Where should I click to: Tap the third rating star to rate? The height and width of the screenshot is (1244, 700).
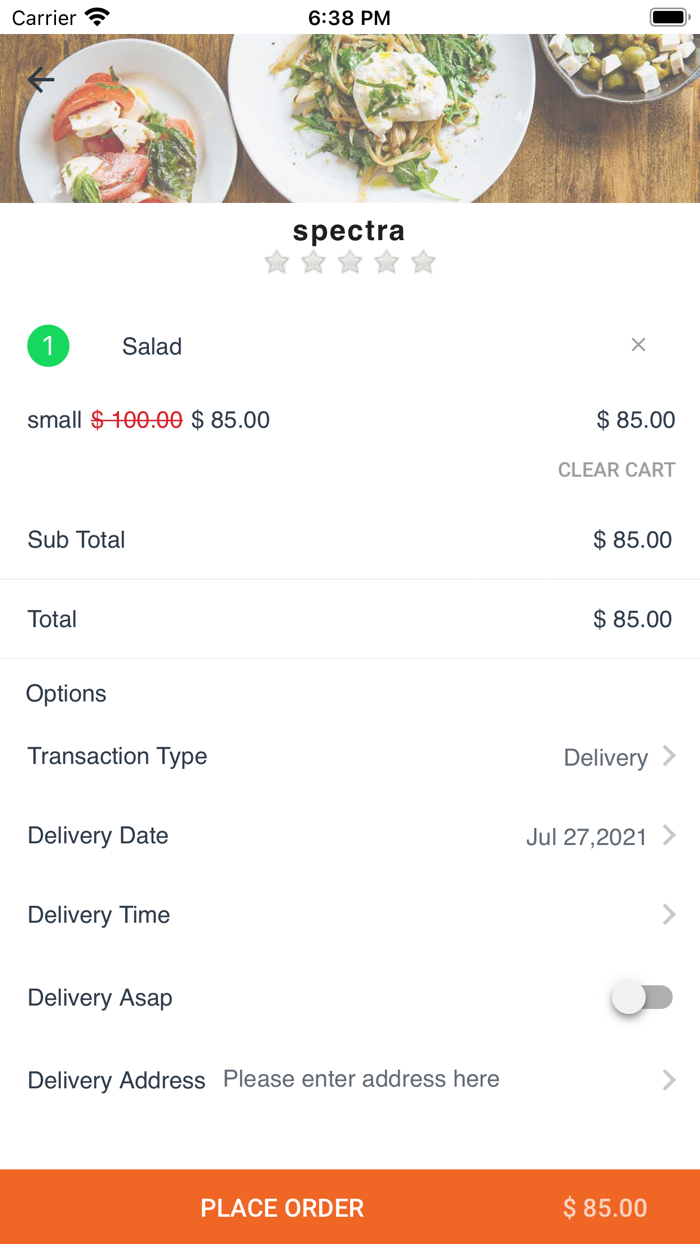click(x=350, y=262)
